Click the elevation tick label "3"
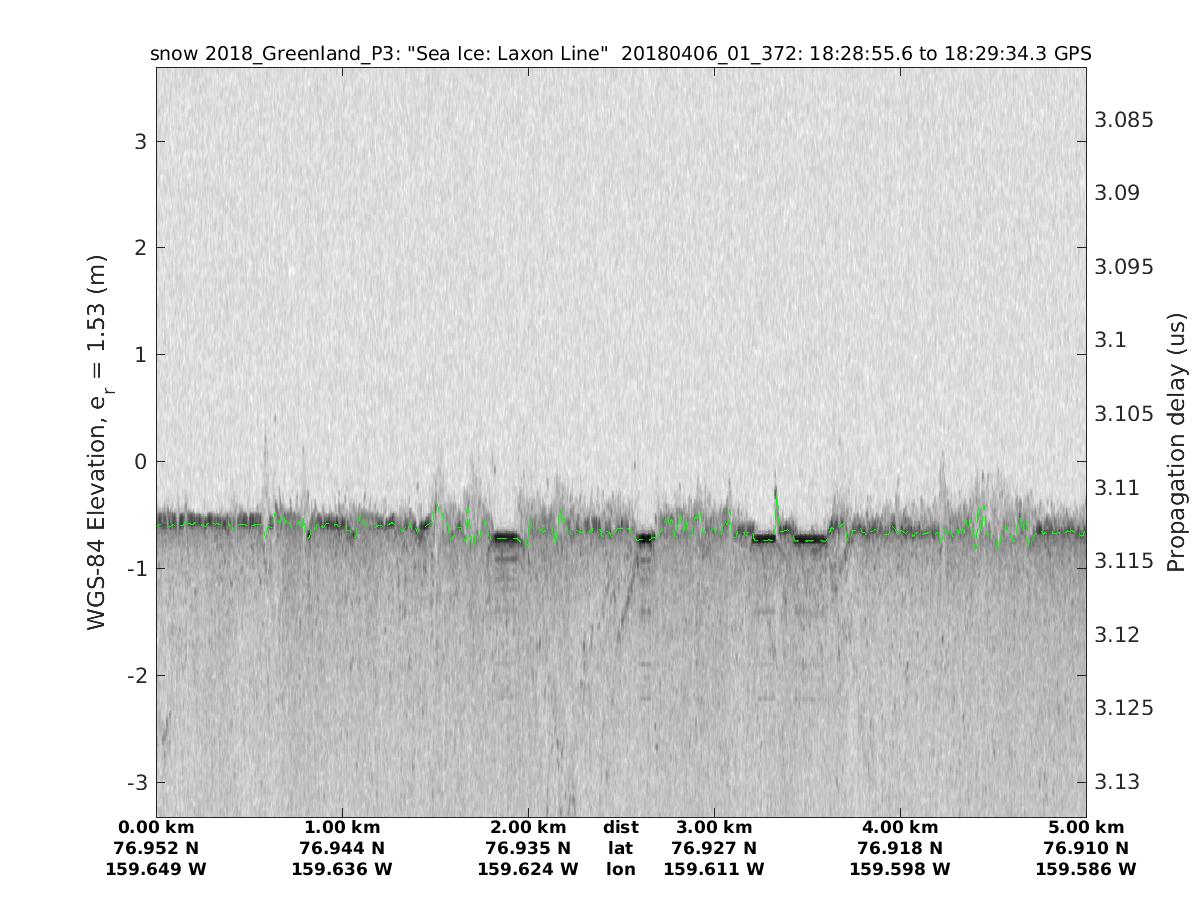This screenshot has width=1200, height=900. point(141,141)
